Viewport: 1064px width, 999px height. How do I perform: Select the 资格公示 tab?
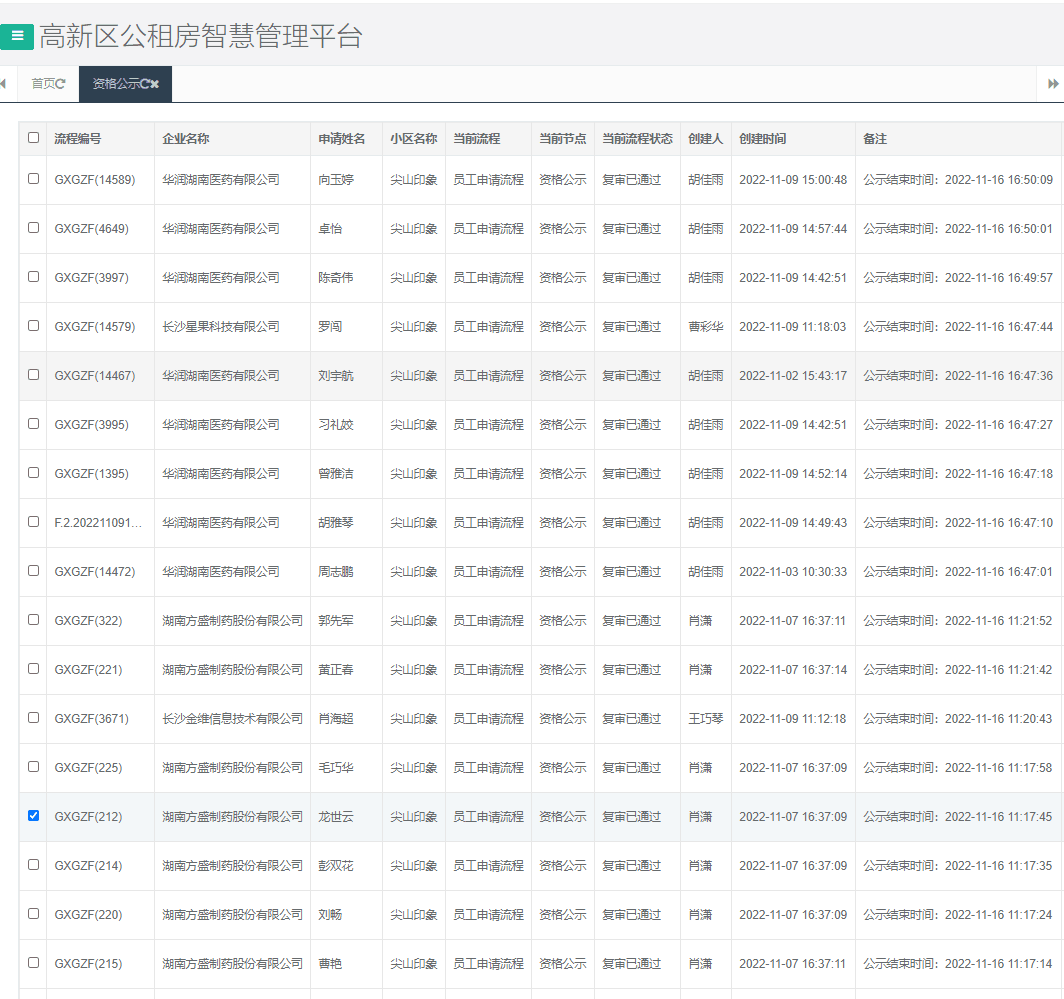tap(115, 84)
